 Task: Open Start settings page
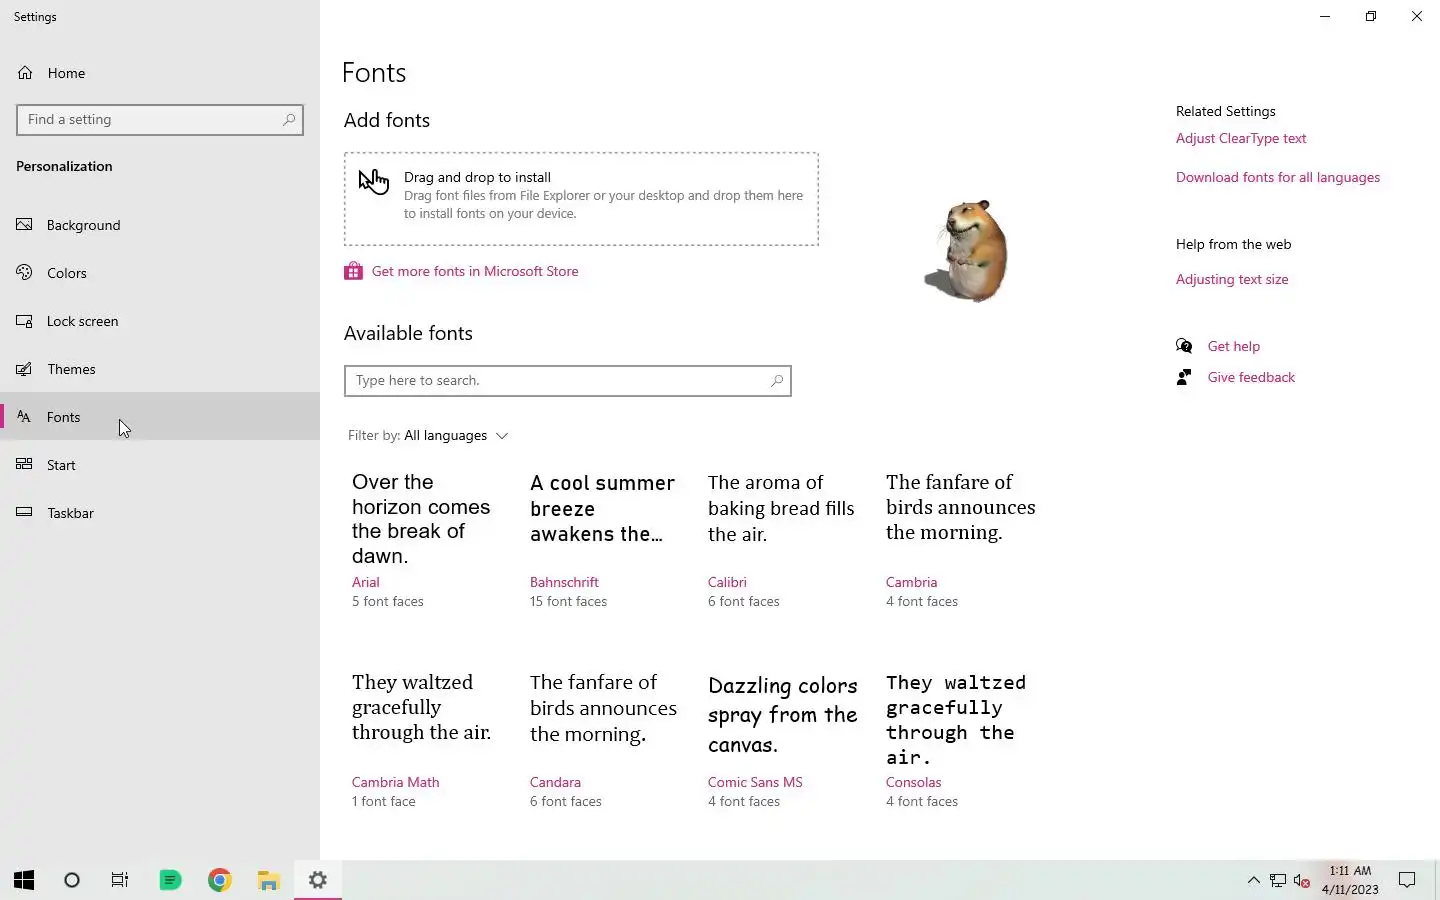tap(160, 465)
